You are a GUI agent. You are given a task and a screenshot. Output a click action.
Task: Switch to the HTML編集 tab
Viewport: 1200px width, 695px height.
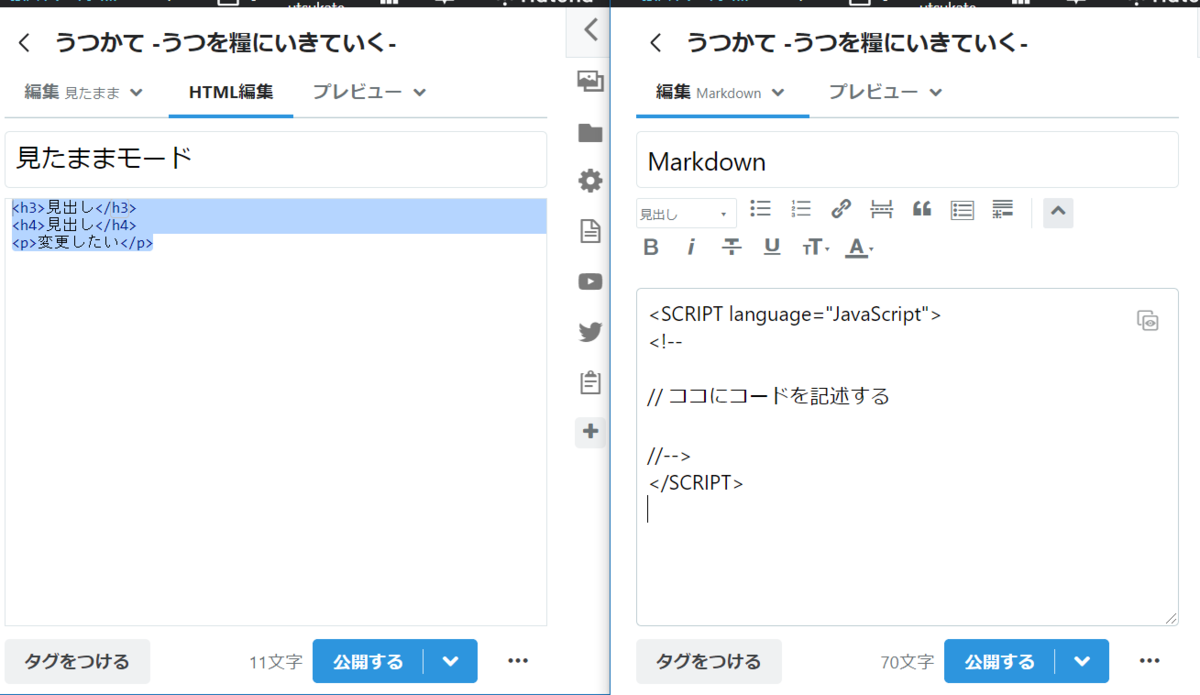coord(231,92)
